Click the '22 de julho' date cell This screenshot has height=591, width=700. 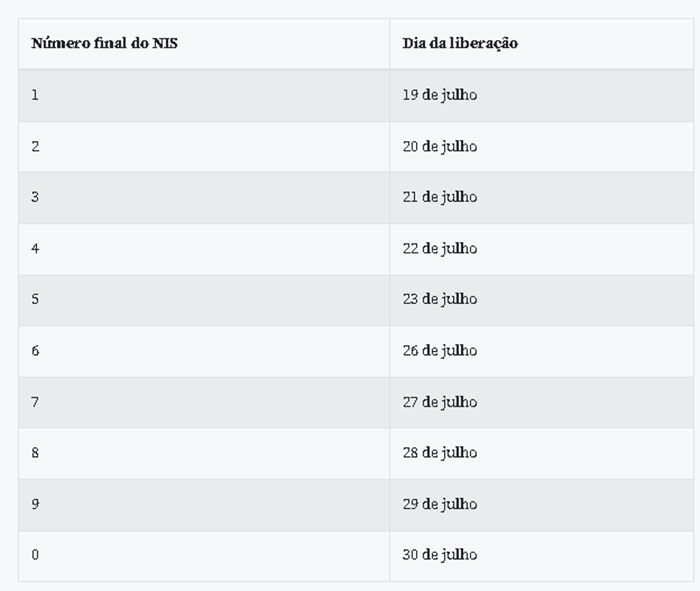point(440,248)
